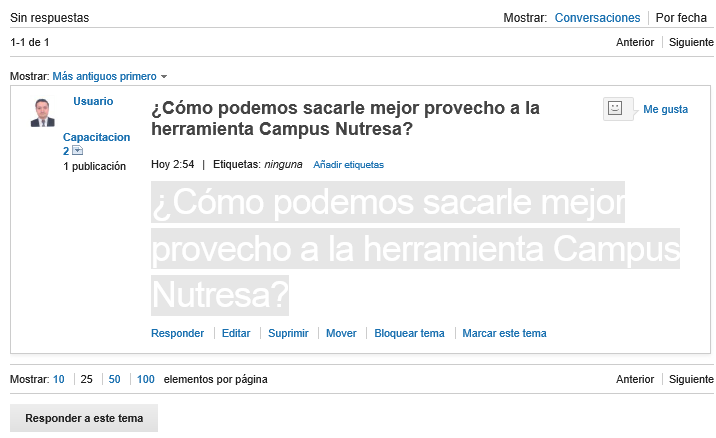
Task: Select 25 elements per page
Action: (x=86, y=380)
